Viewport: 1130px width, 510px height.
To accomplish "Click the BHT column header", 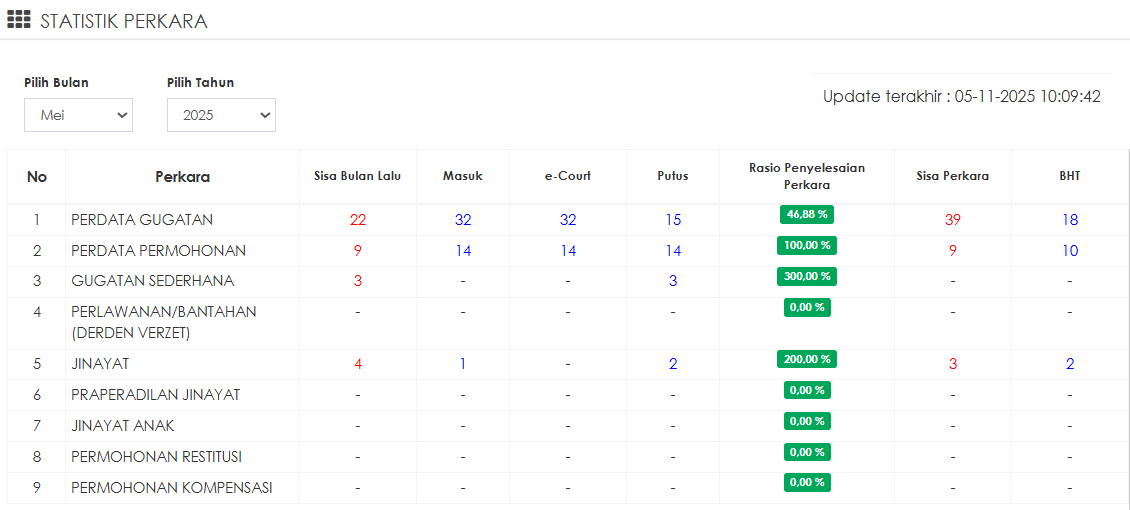I will (1069, 176).
